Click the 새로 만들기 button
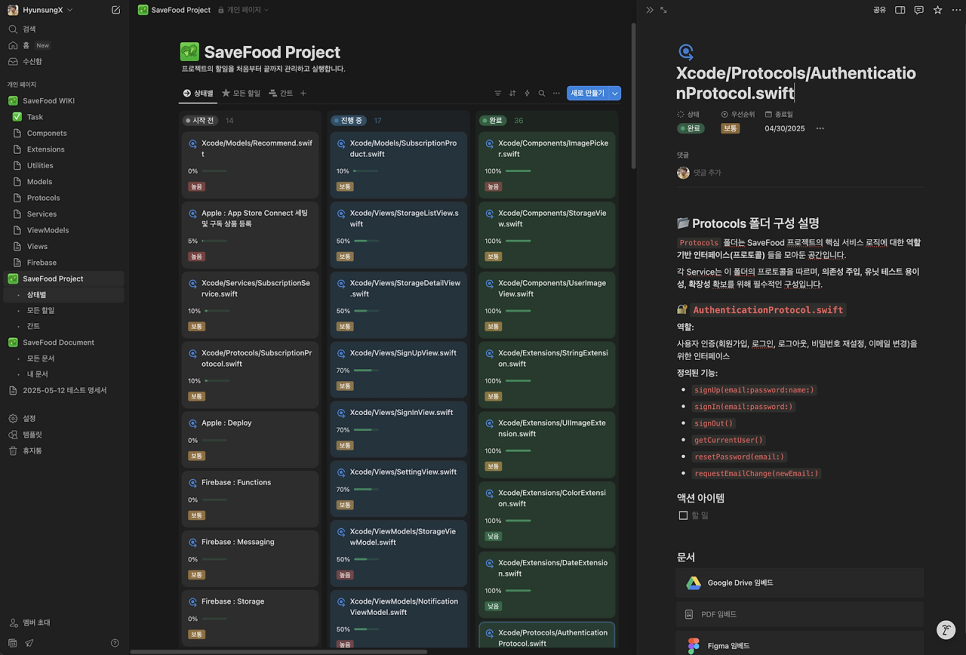 click(x=588, y=93)
